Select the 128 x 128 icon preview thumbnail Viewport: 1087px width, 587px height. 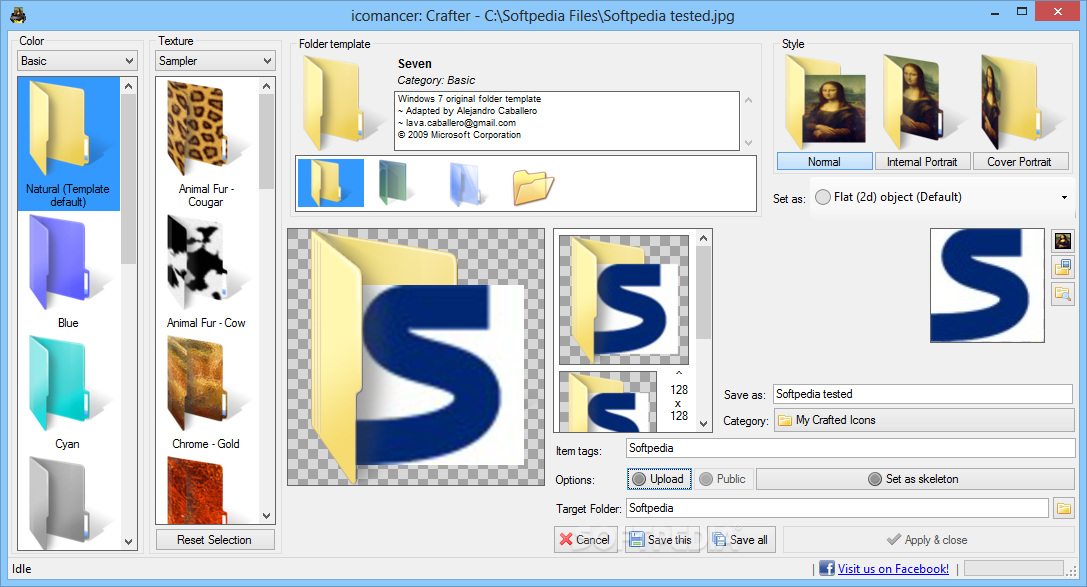point(608,401)
